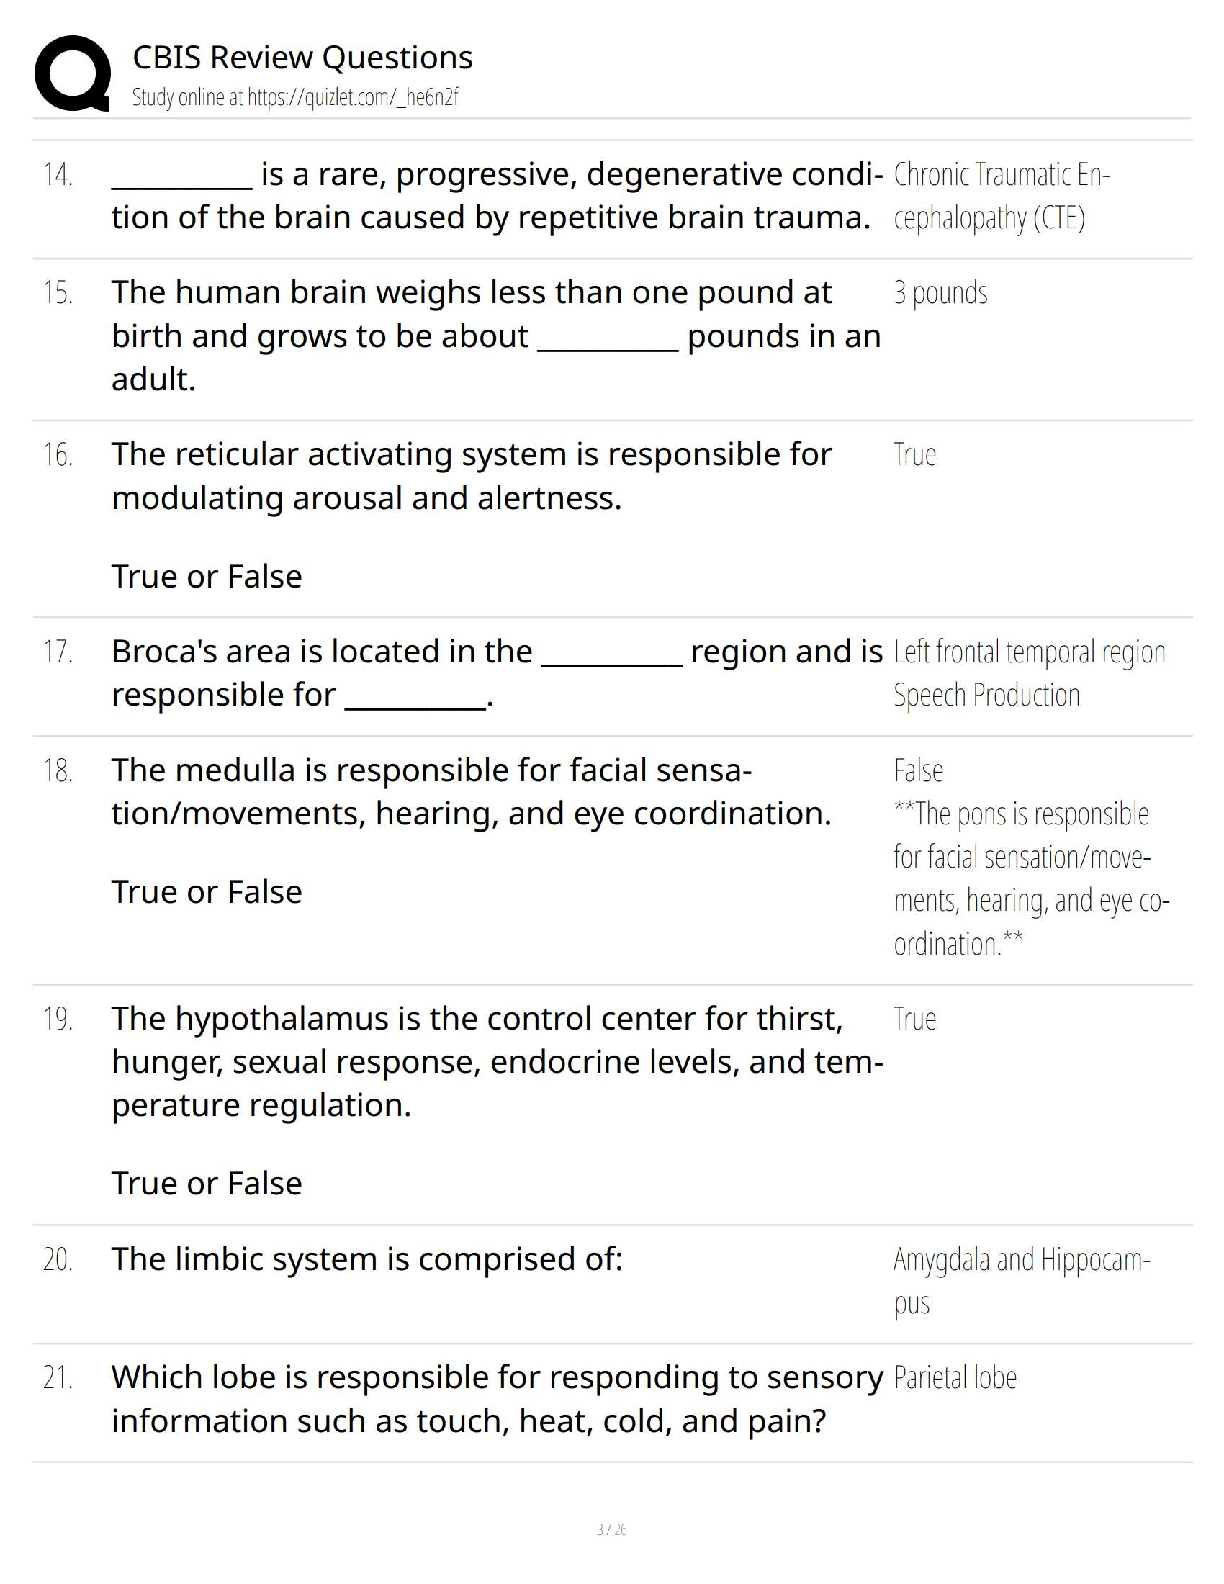The image size is (1224, 1584).
Task: Select the 'True' answer for question 19
Action: (914, 1019)
